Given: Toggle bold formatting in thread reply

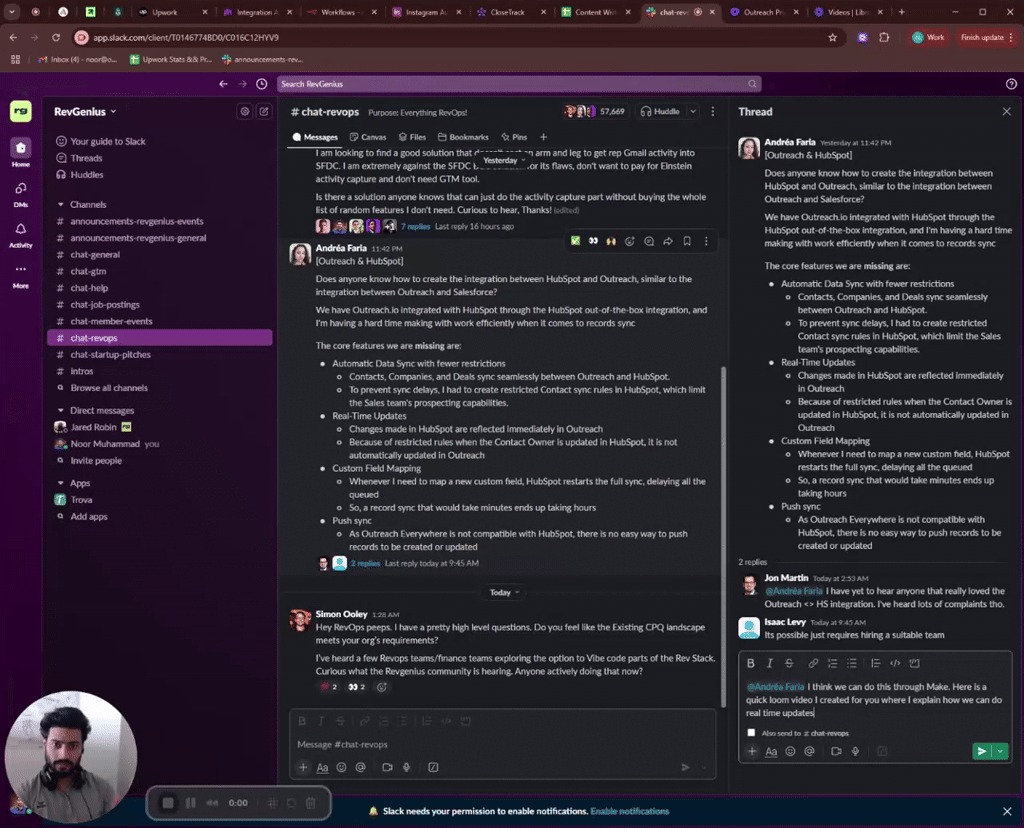Looking at the screenshot, I should (751, 663).
